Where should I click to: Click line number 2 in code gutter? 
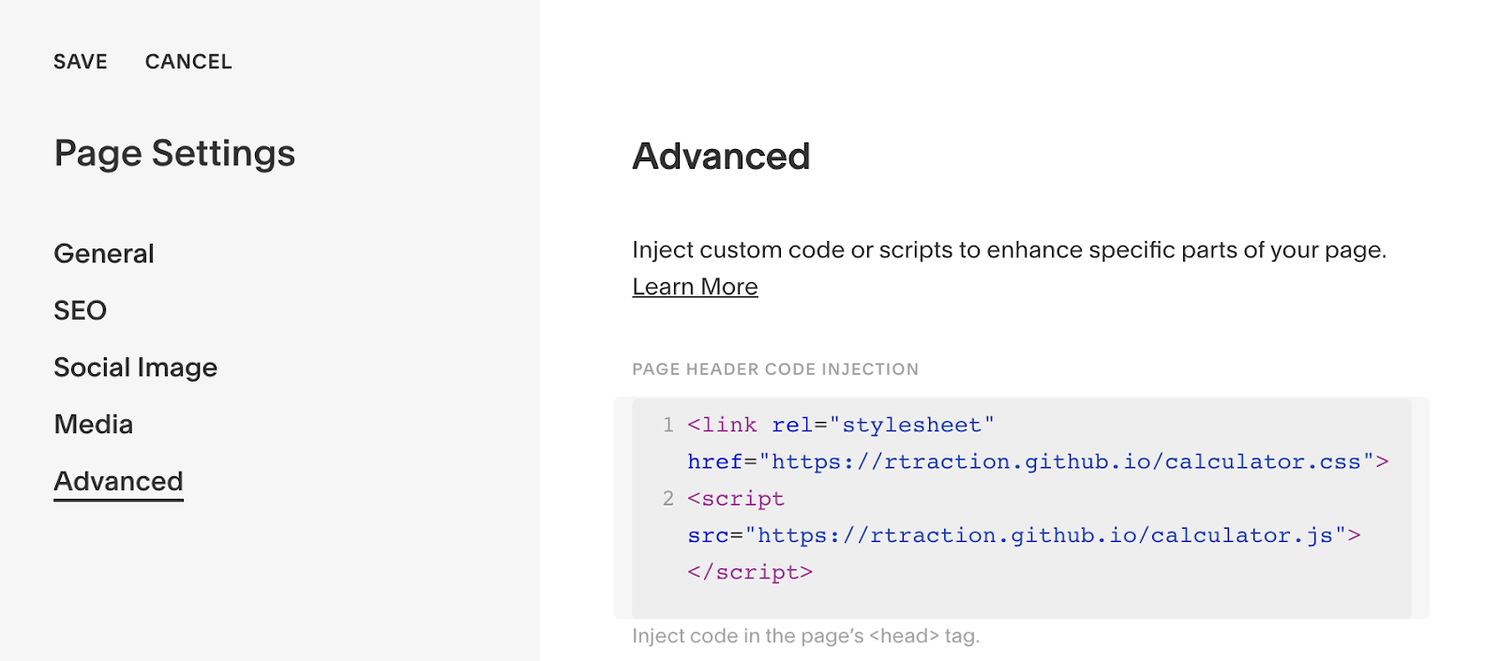point(668,498)
